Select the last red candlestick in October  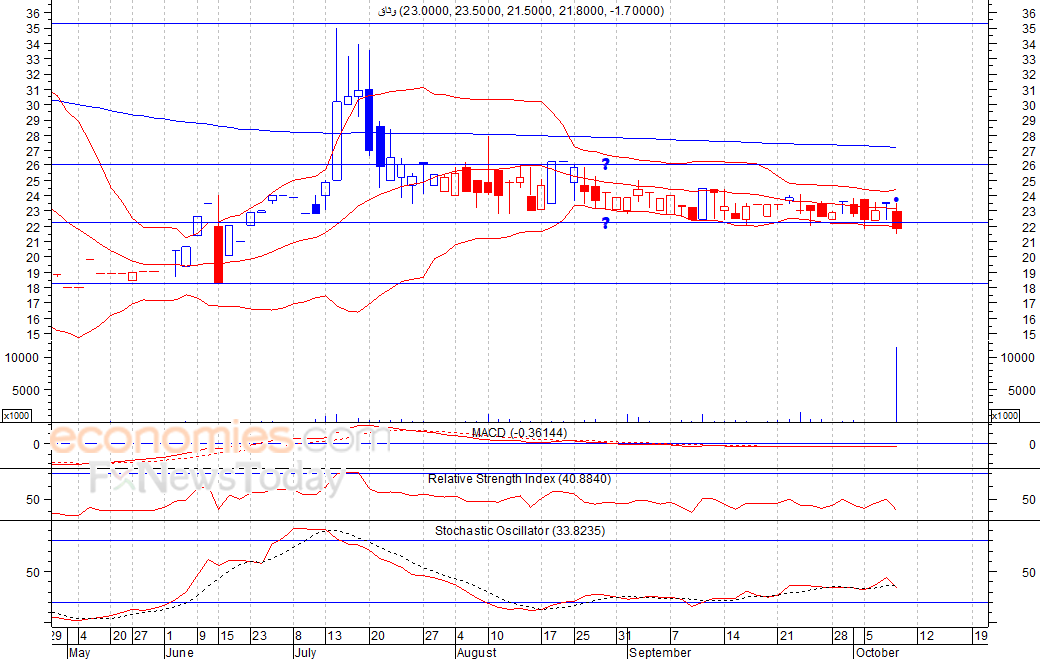point(897,220)
